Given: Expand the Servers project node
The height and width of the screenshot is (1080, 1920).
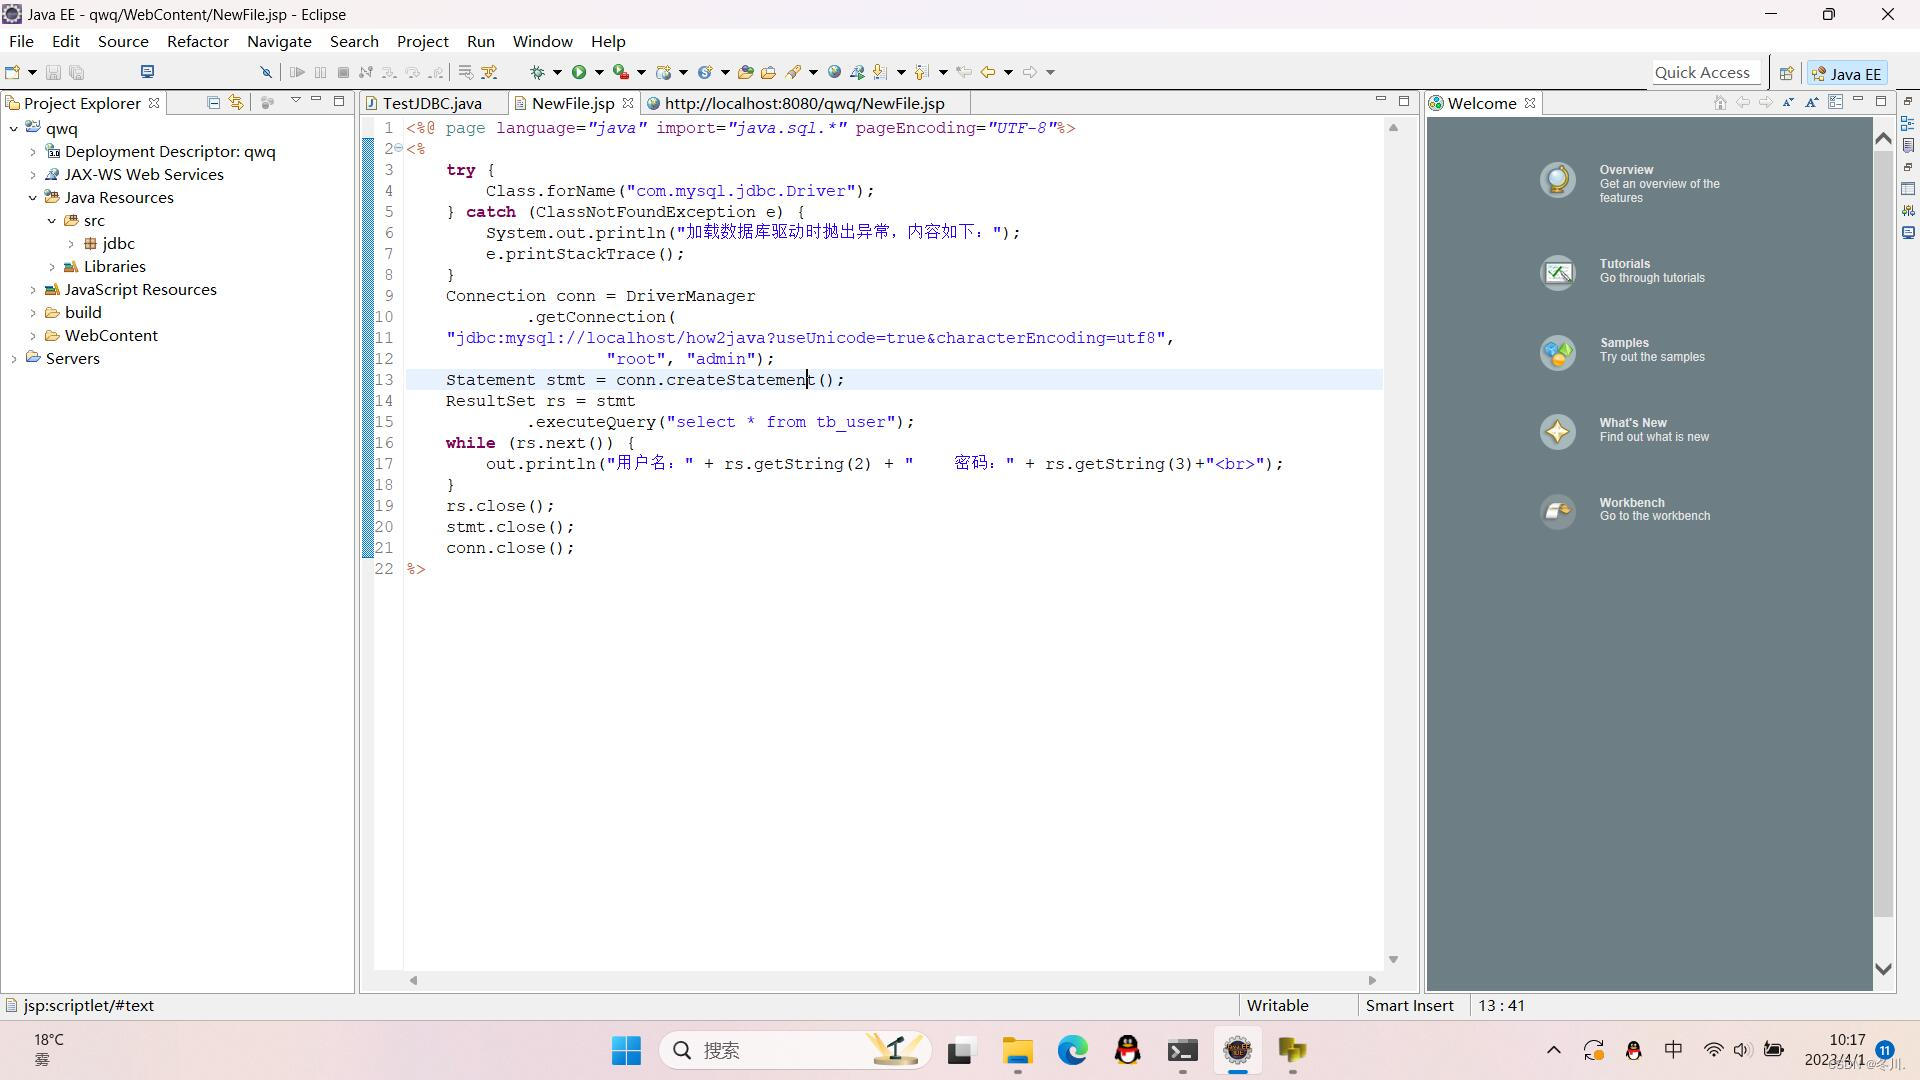Looking at the screenshot, I should point(14,359).
